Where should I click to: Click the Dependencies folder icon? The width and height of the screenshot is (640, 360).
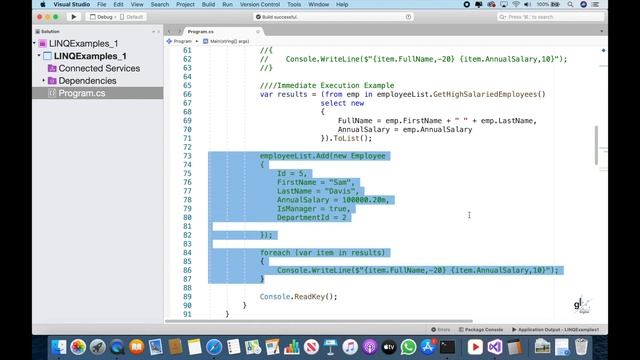(x=52, y=80)
